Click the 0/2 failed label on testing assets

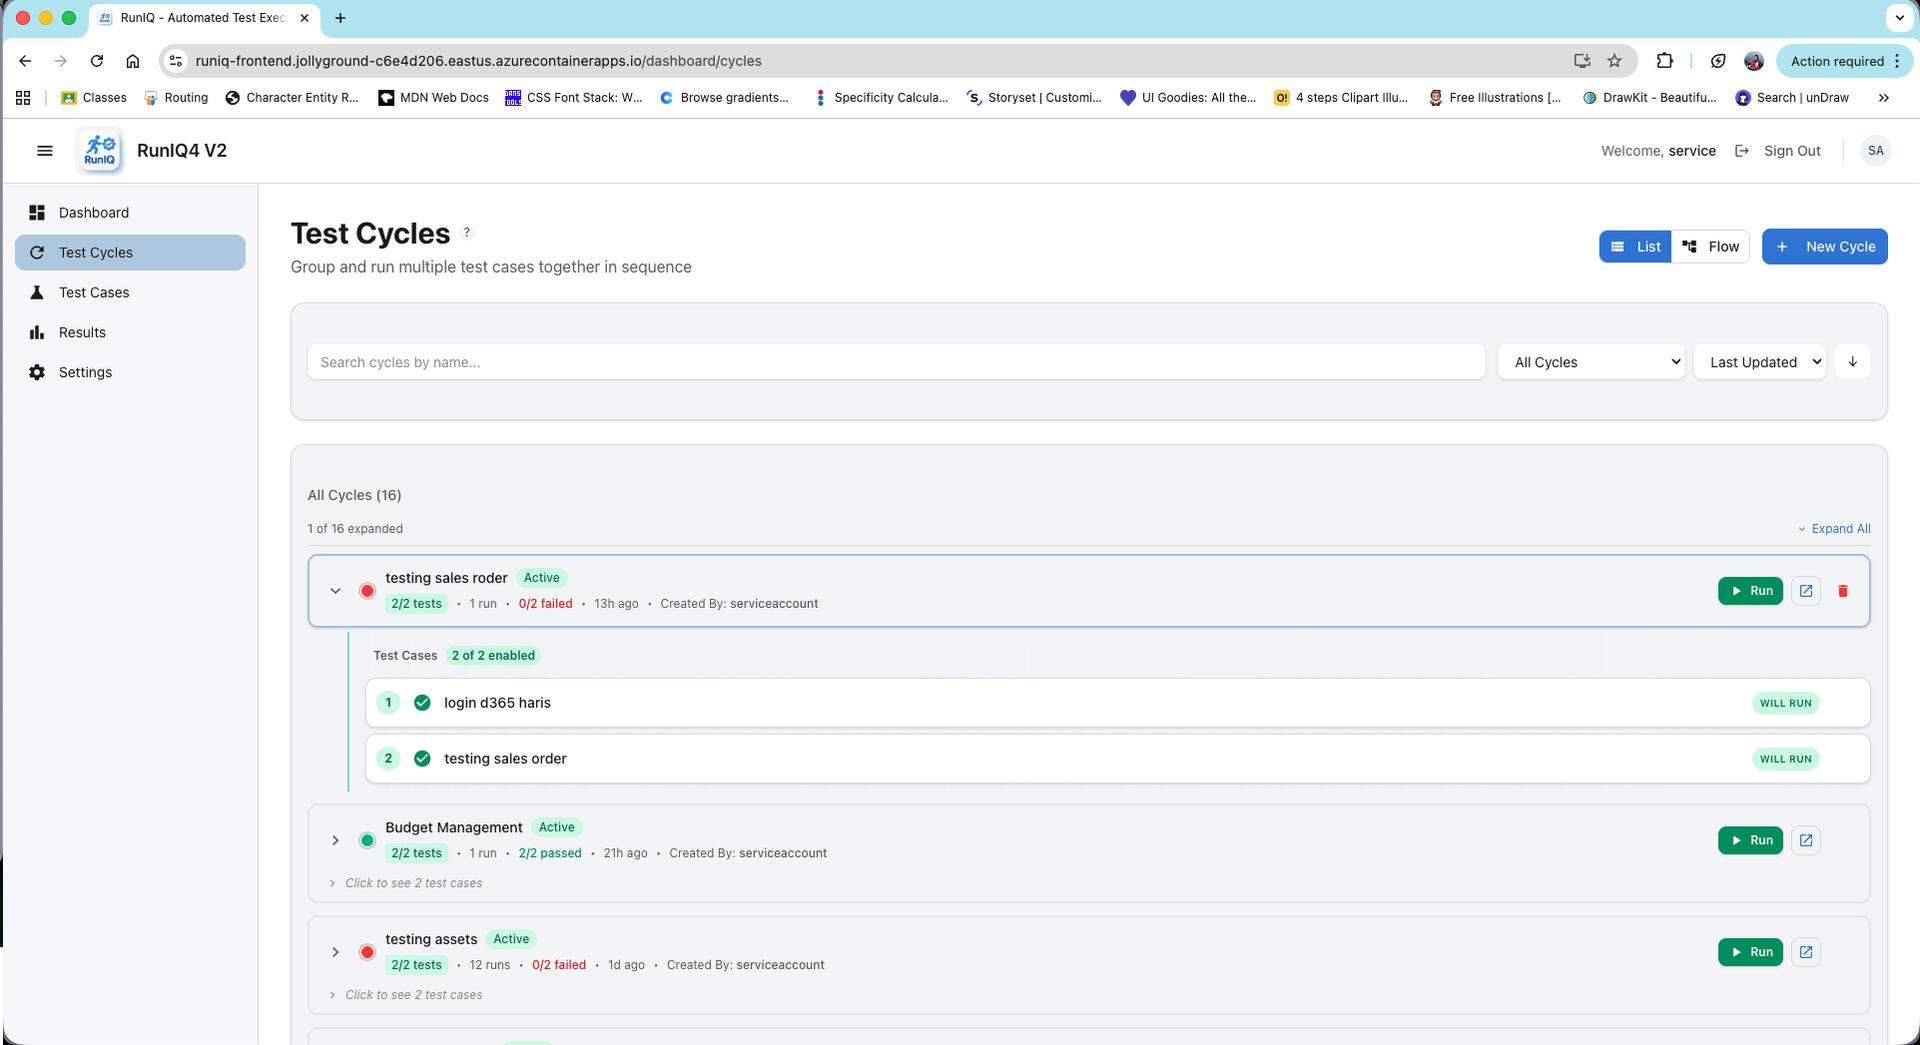tap(558, 965)
